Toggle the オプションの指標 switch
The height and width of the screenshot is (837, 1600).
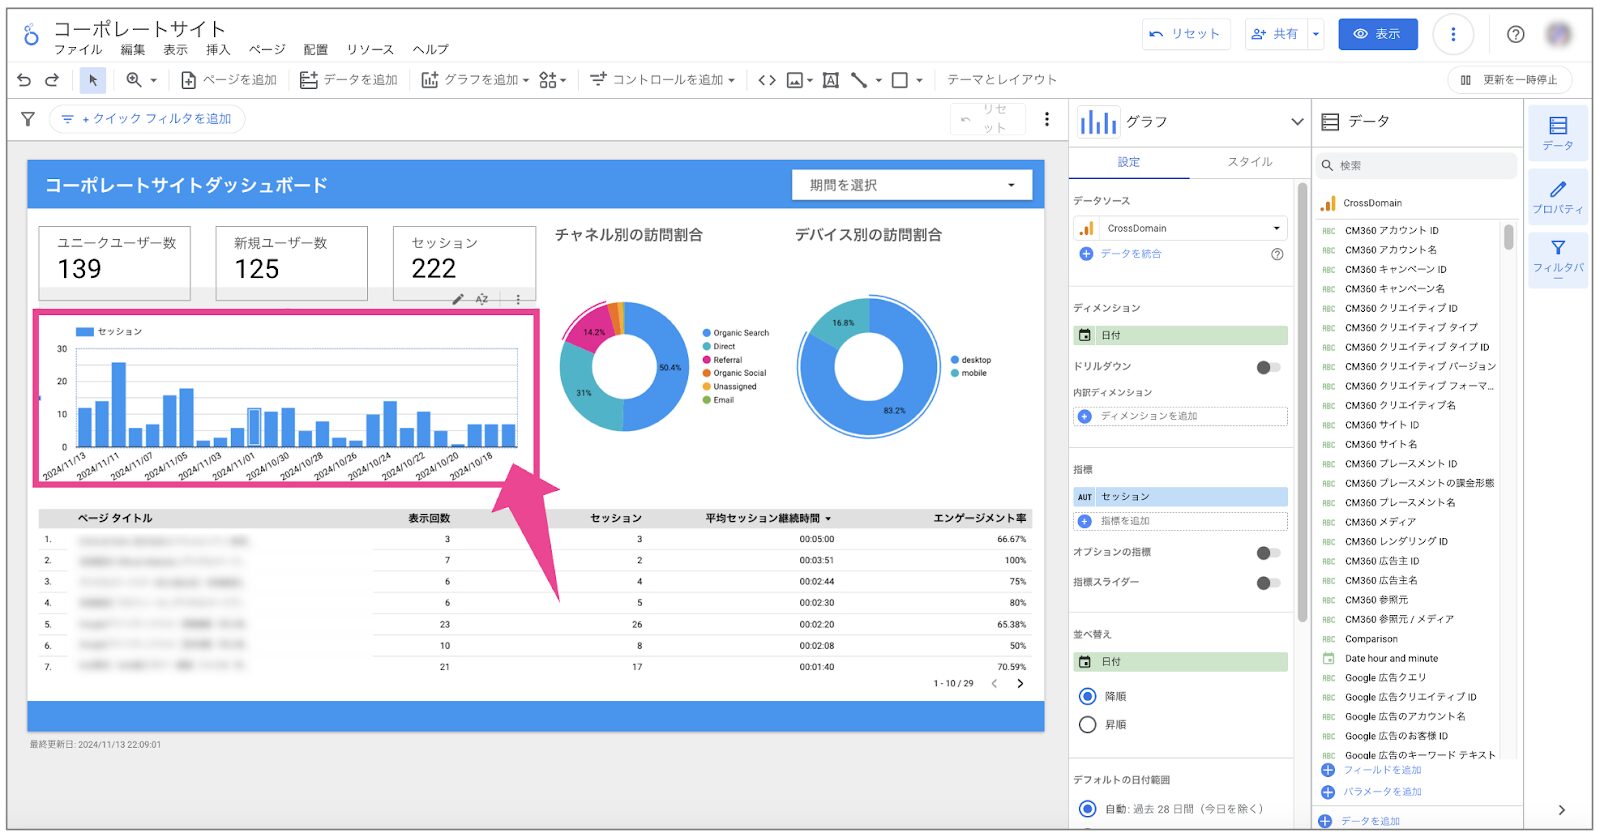click(1268, 553)
